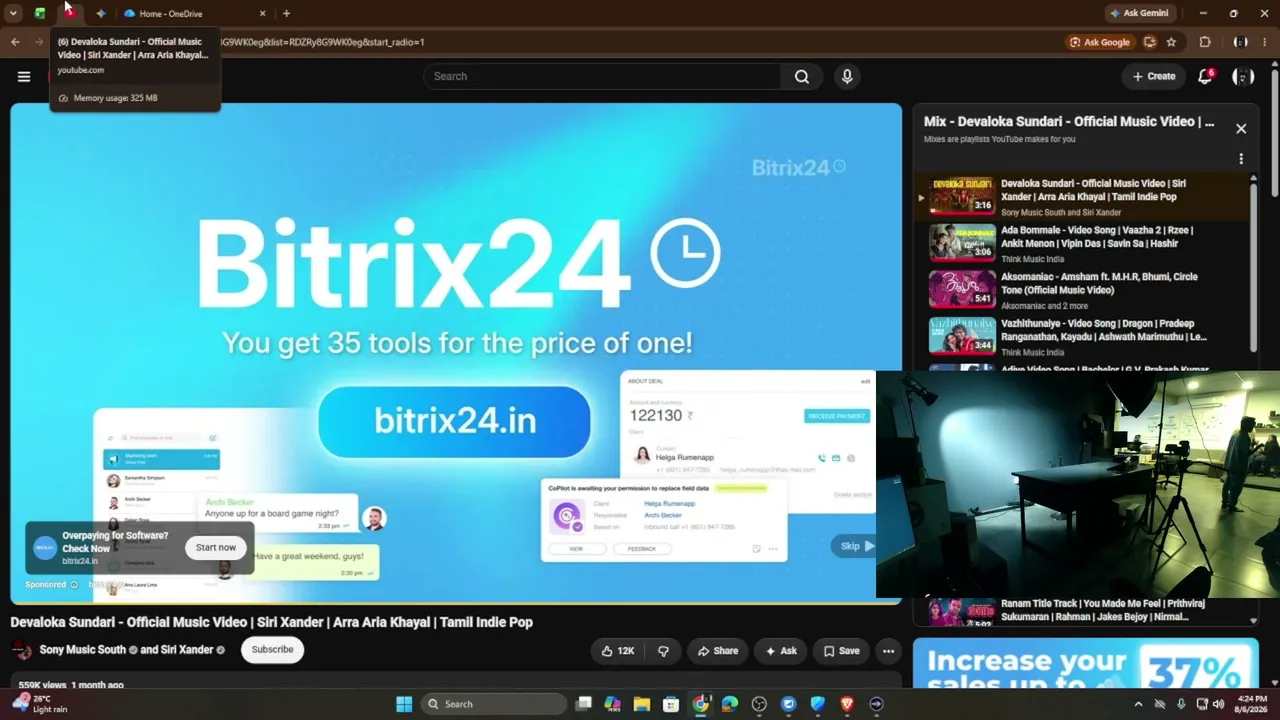The width and height of the screenshot is (1280, 720).
Task: Click the 'Increase your sales' ad banner
Action: (x=1085, y=665)
